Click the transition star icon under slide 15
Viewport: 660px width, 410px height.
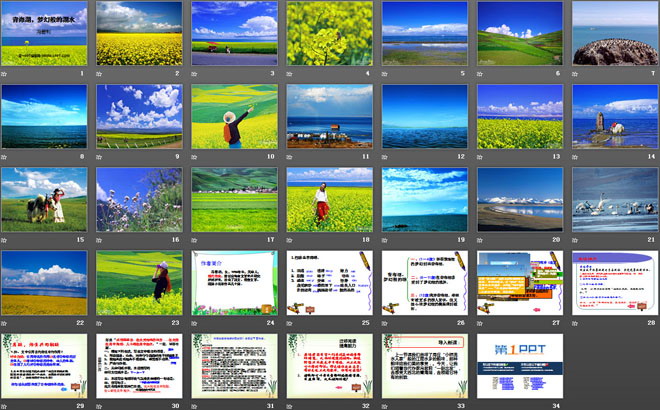pyautogui.click(x=4, y=240)
